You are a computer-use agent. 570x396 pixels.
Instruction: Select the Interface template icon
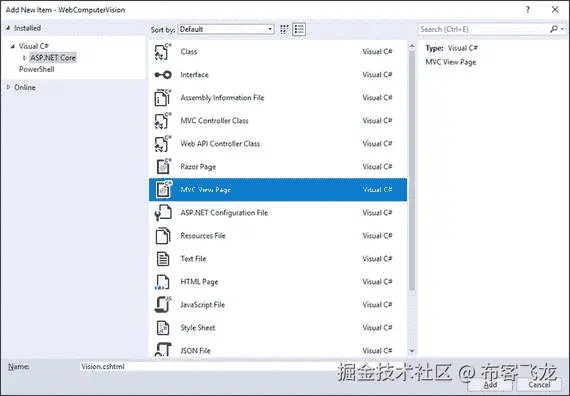pos(163,75)
